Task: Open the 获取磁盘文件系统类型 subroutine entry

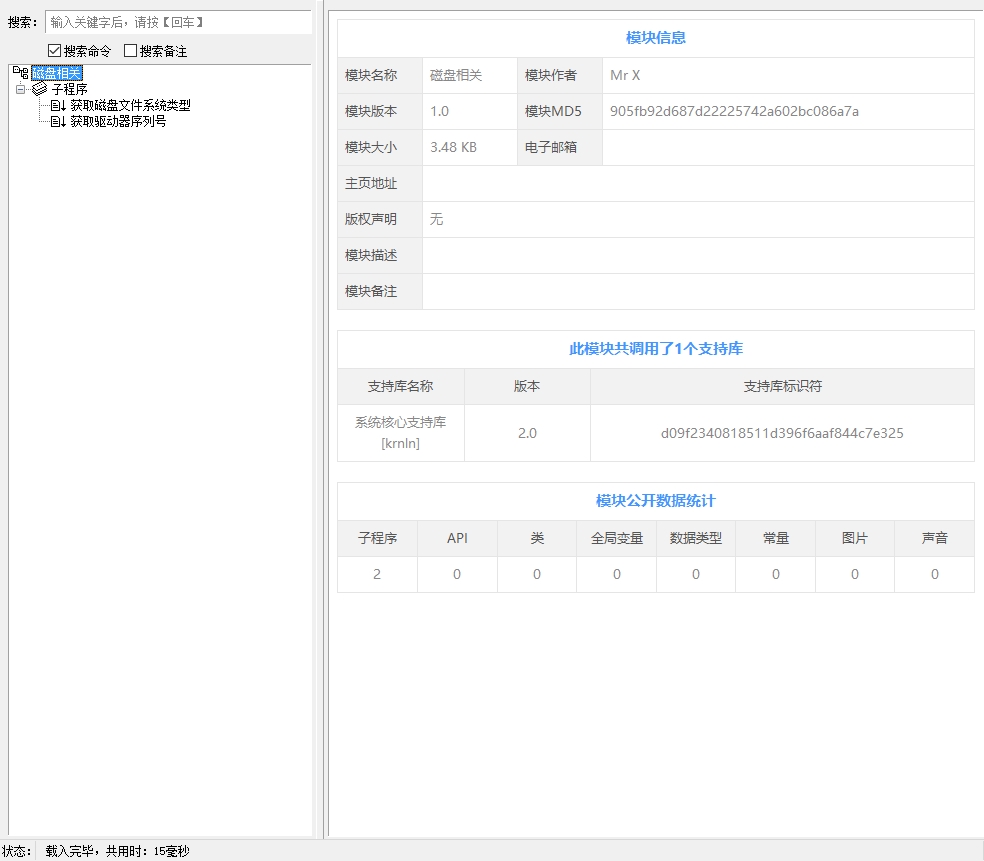Action: (130, 105)
